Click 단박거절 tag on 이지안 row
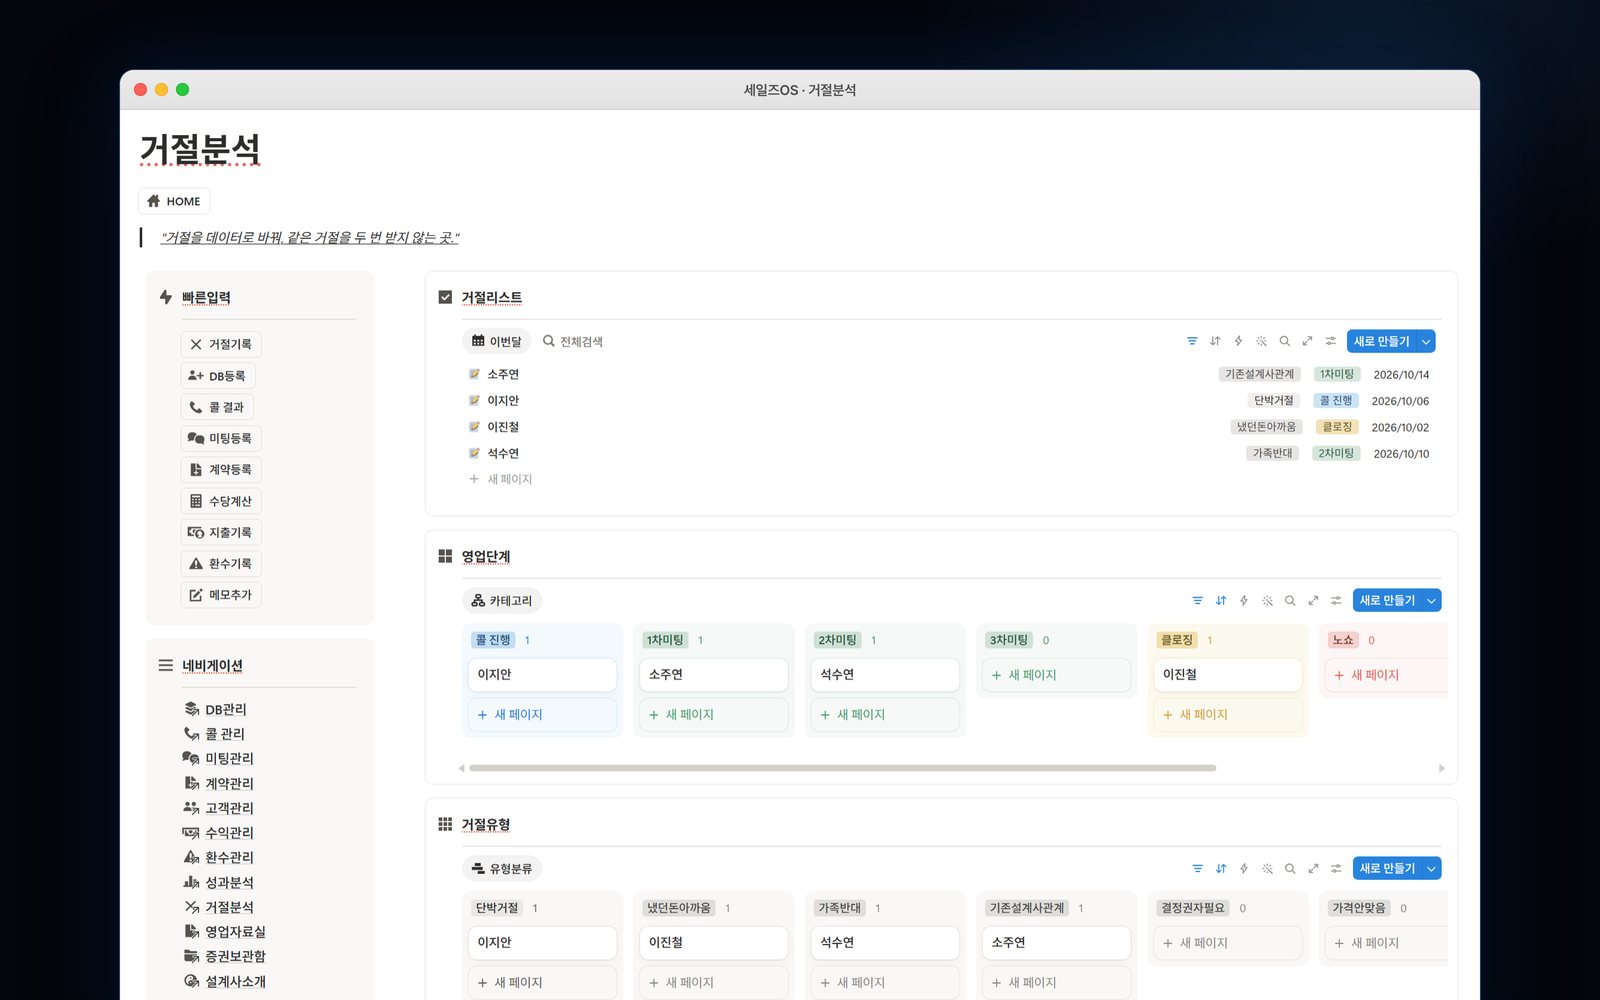Screen dimensions: 1600x1000 pyautogui.click(x=1274, y=400)
